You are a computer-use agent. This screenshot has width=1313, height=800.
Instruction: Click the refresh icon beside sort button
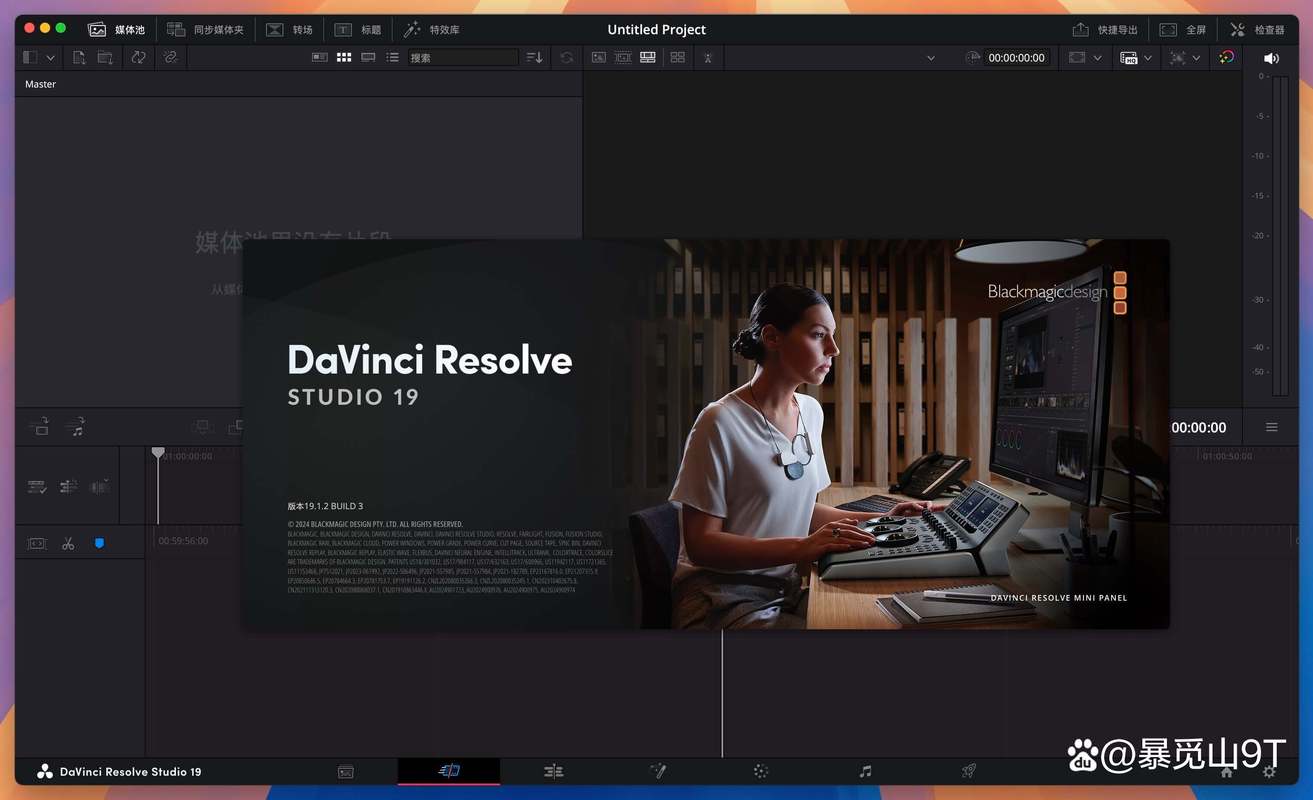pos(567,58)
